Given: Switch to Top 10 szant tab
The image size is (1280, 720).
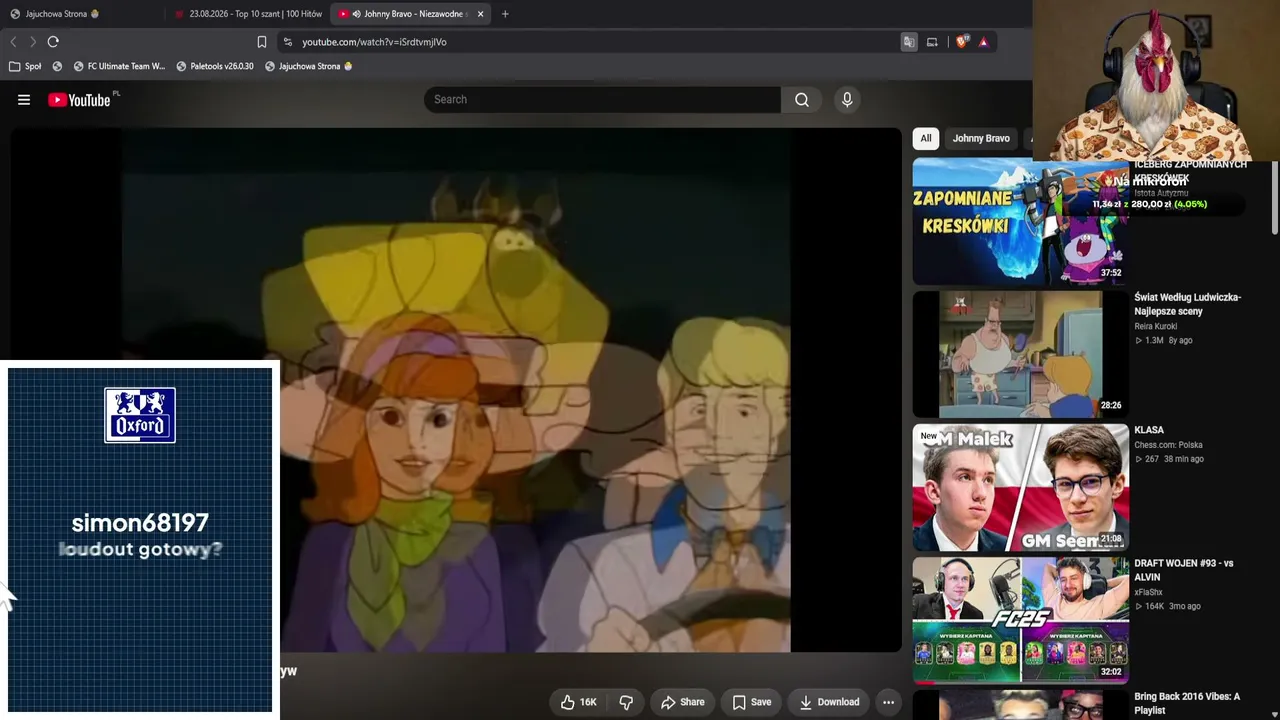Looking at the screenshot, I should click(x=248, y=14).
